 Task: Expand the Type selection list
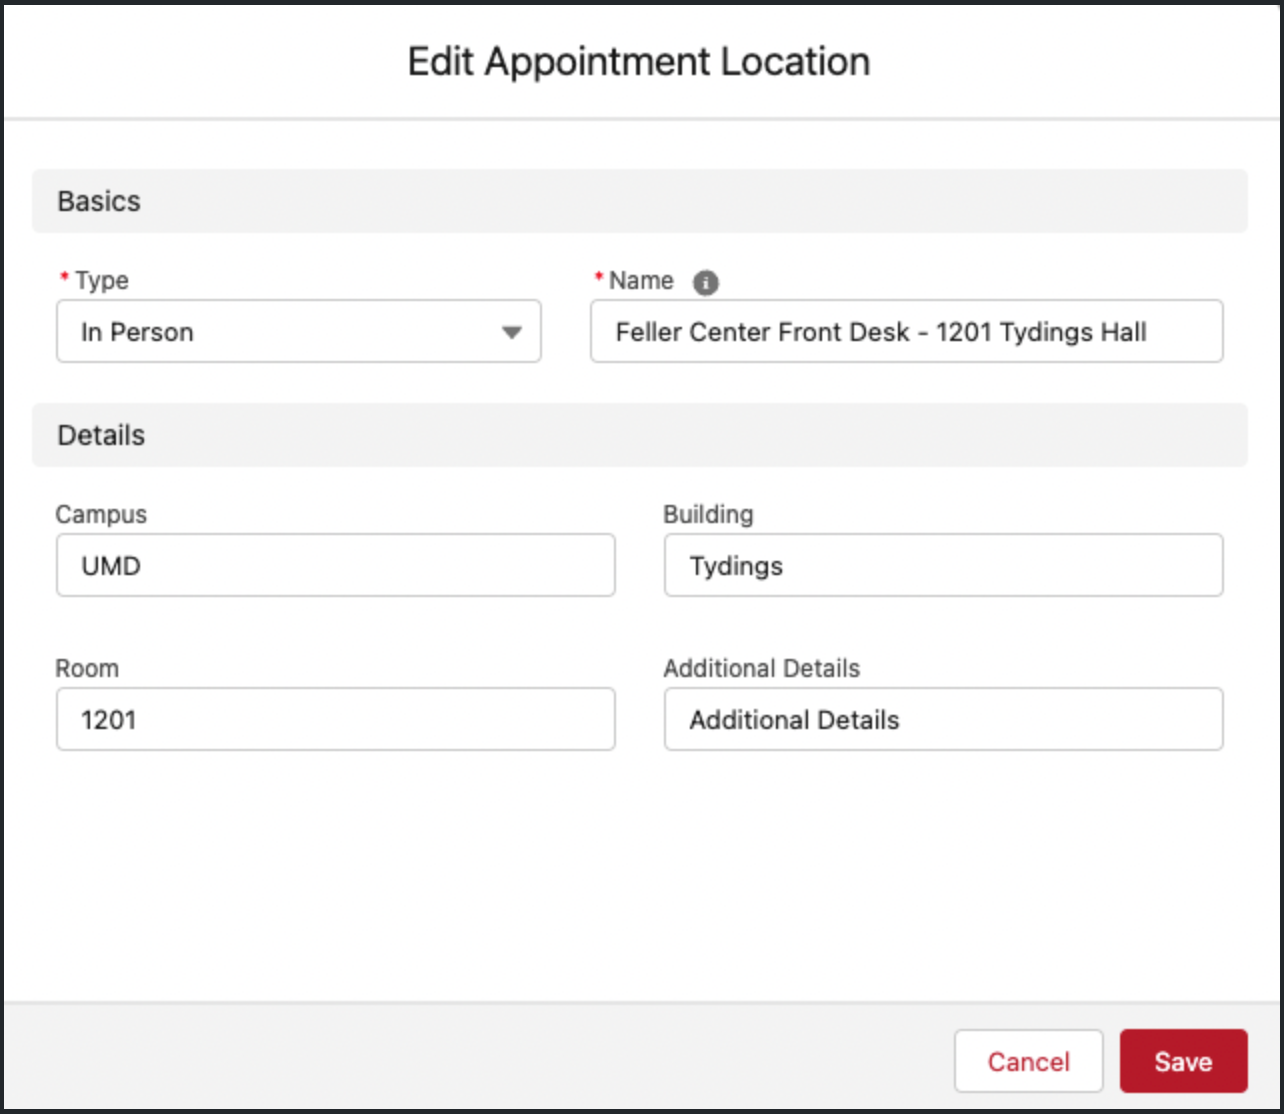[298, 332]
